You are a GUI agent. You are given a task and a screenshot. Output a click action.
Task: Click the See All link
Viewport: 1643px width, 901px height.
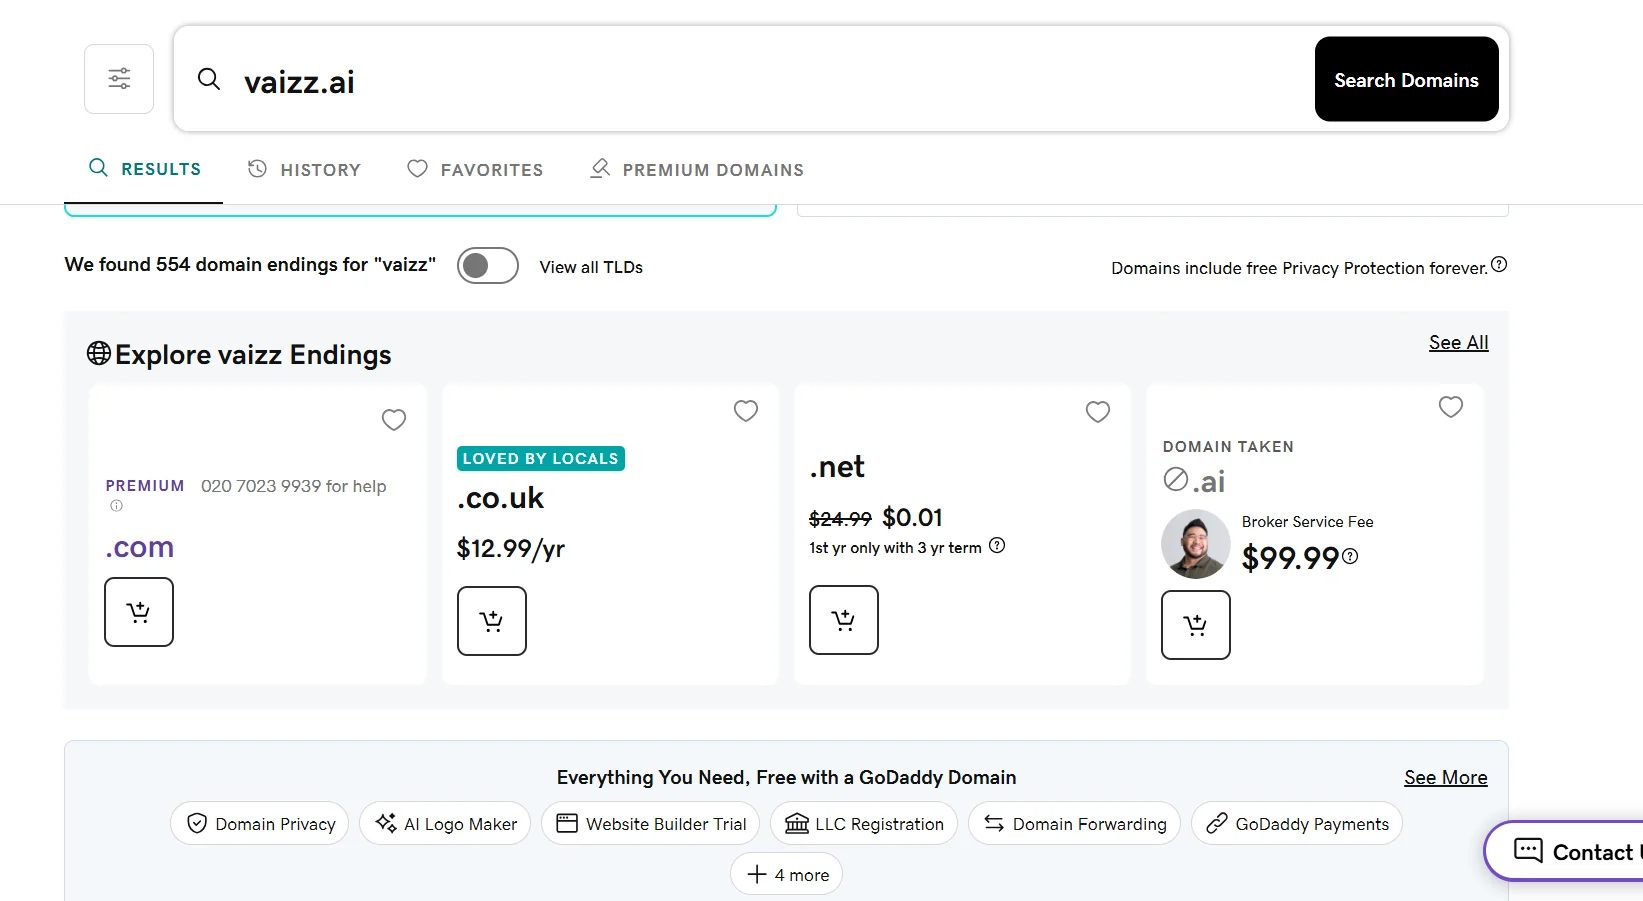tap(1458, 342)
